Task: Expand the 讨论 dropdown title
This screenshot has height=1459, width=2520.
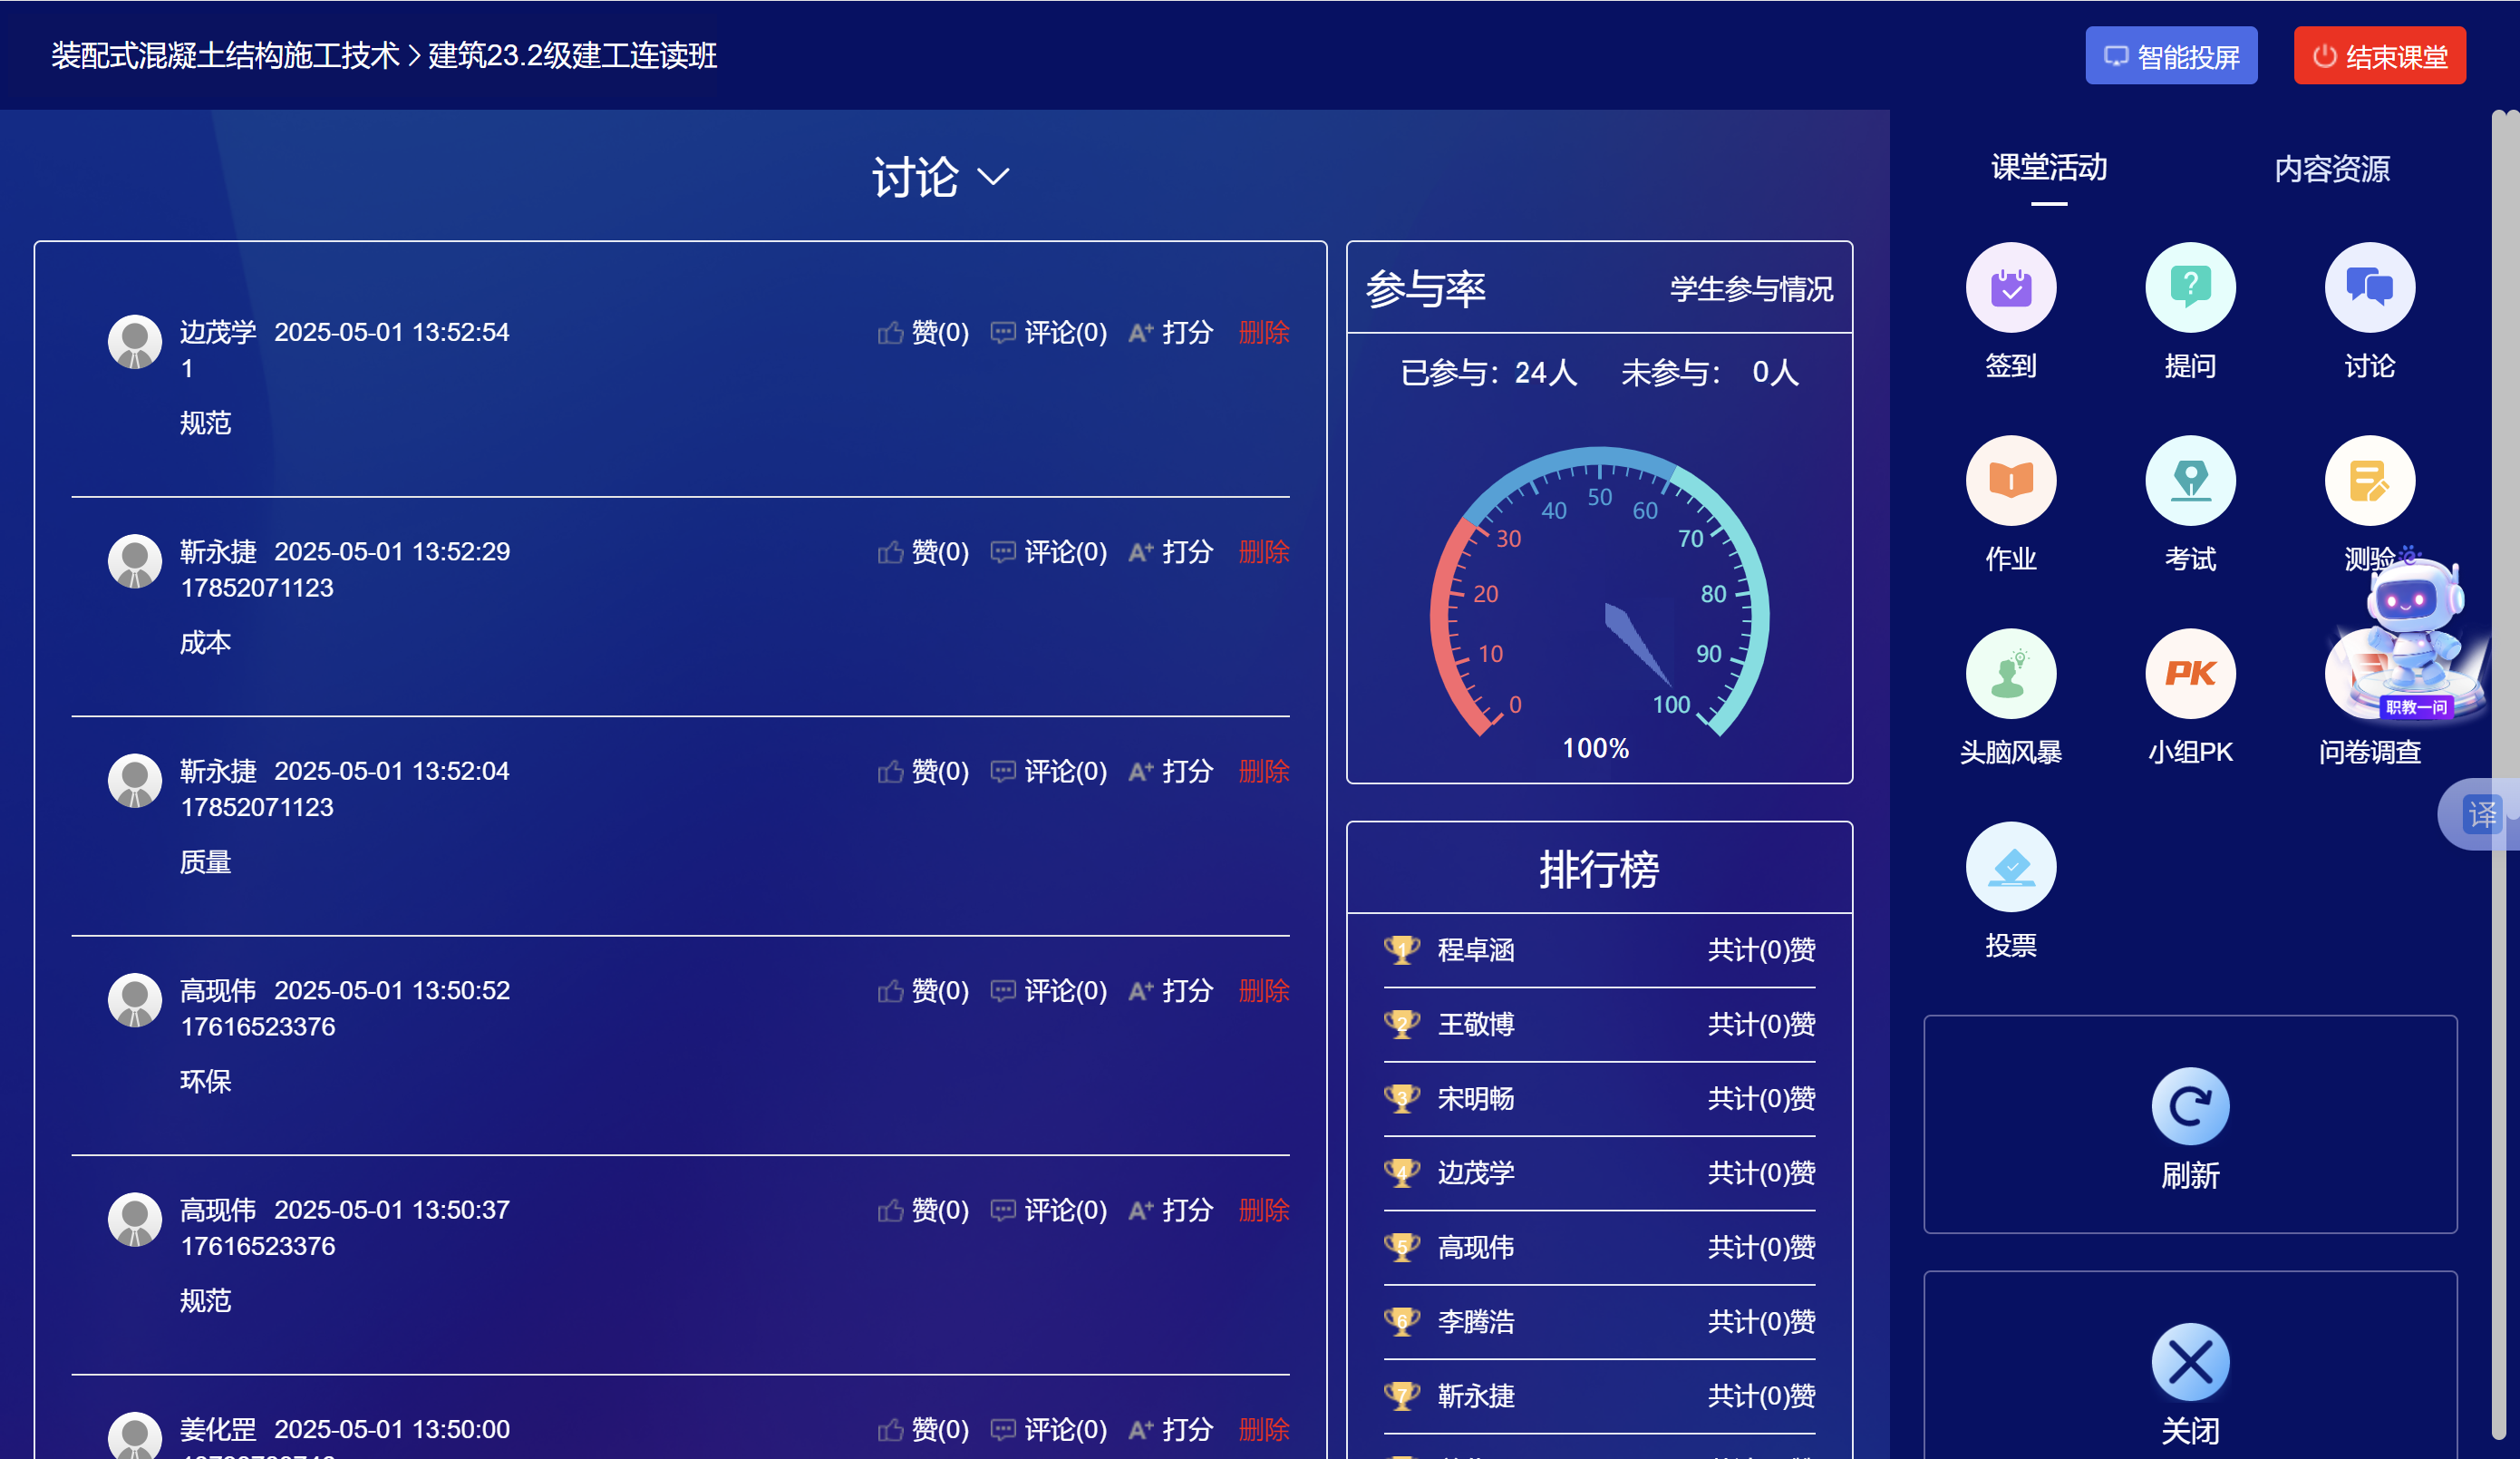Action: 940,177
